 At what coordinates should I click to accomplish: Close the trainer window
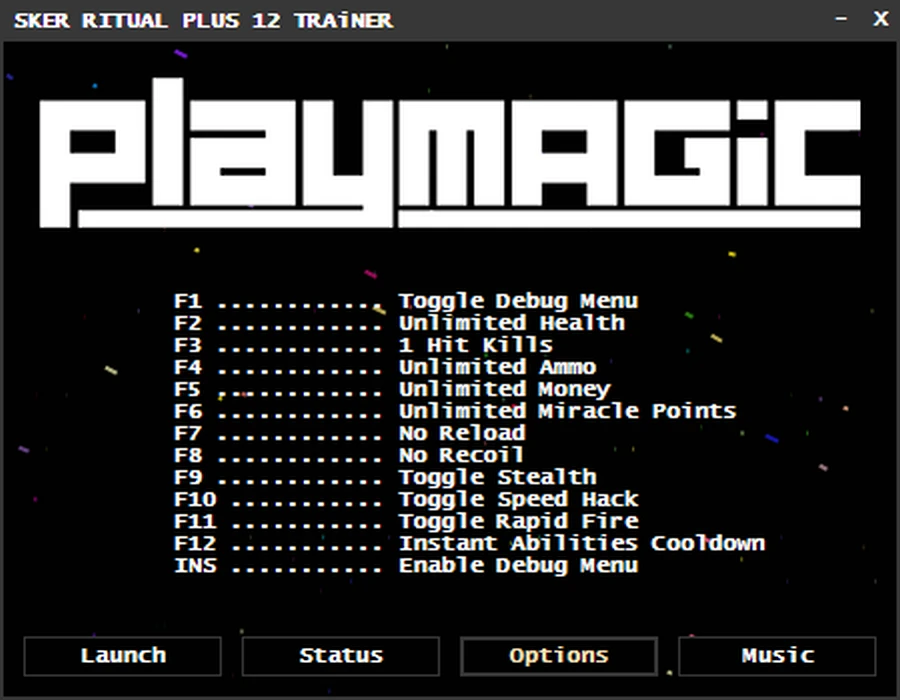[x=880, y=19]
